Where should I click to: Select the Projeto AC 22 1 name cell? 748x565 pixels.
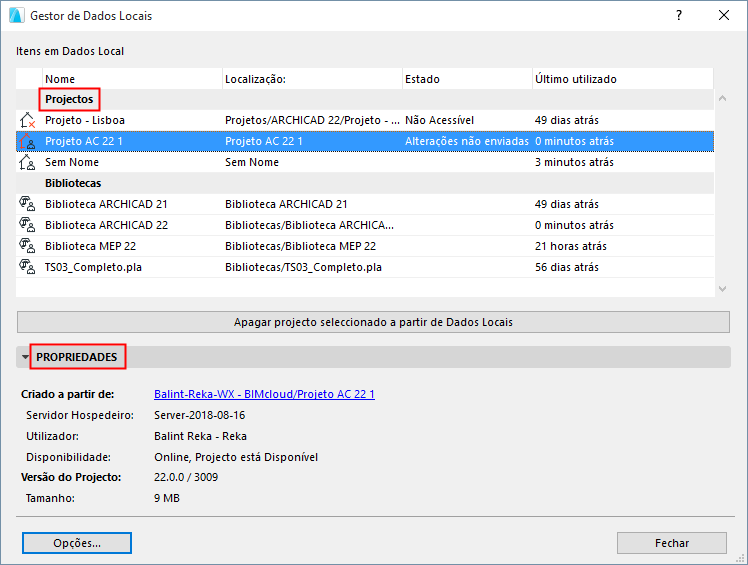83,141
